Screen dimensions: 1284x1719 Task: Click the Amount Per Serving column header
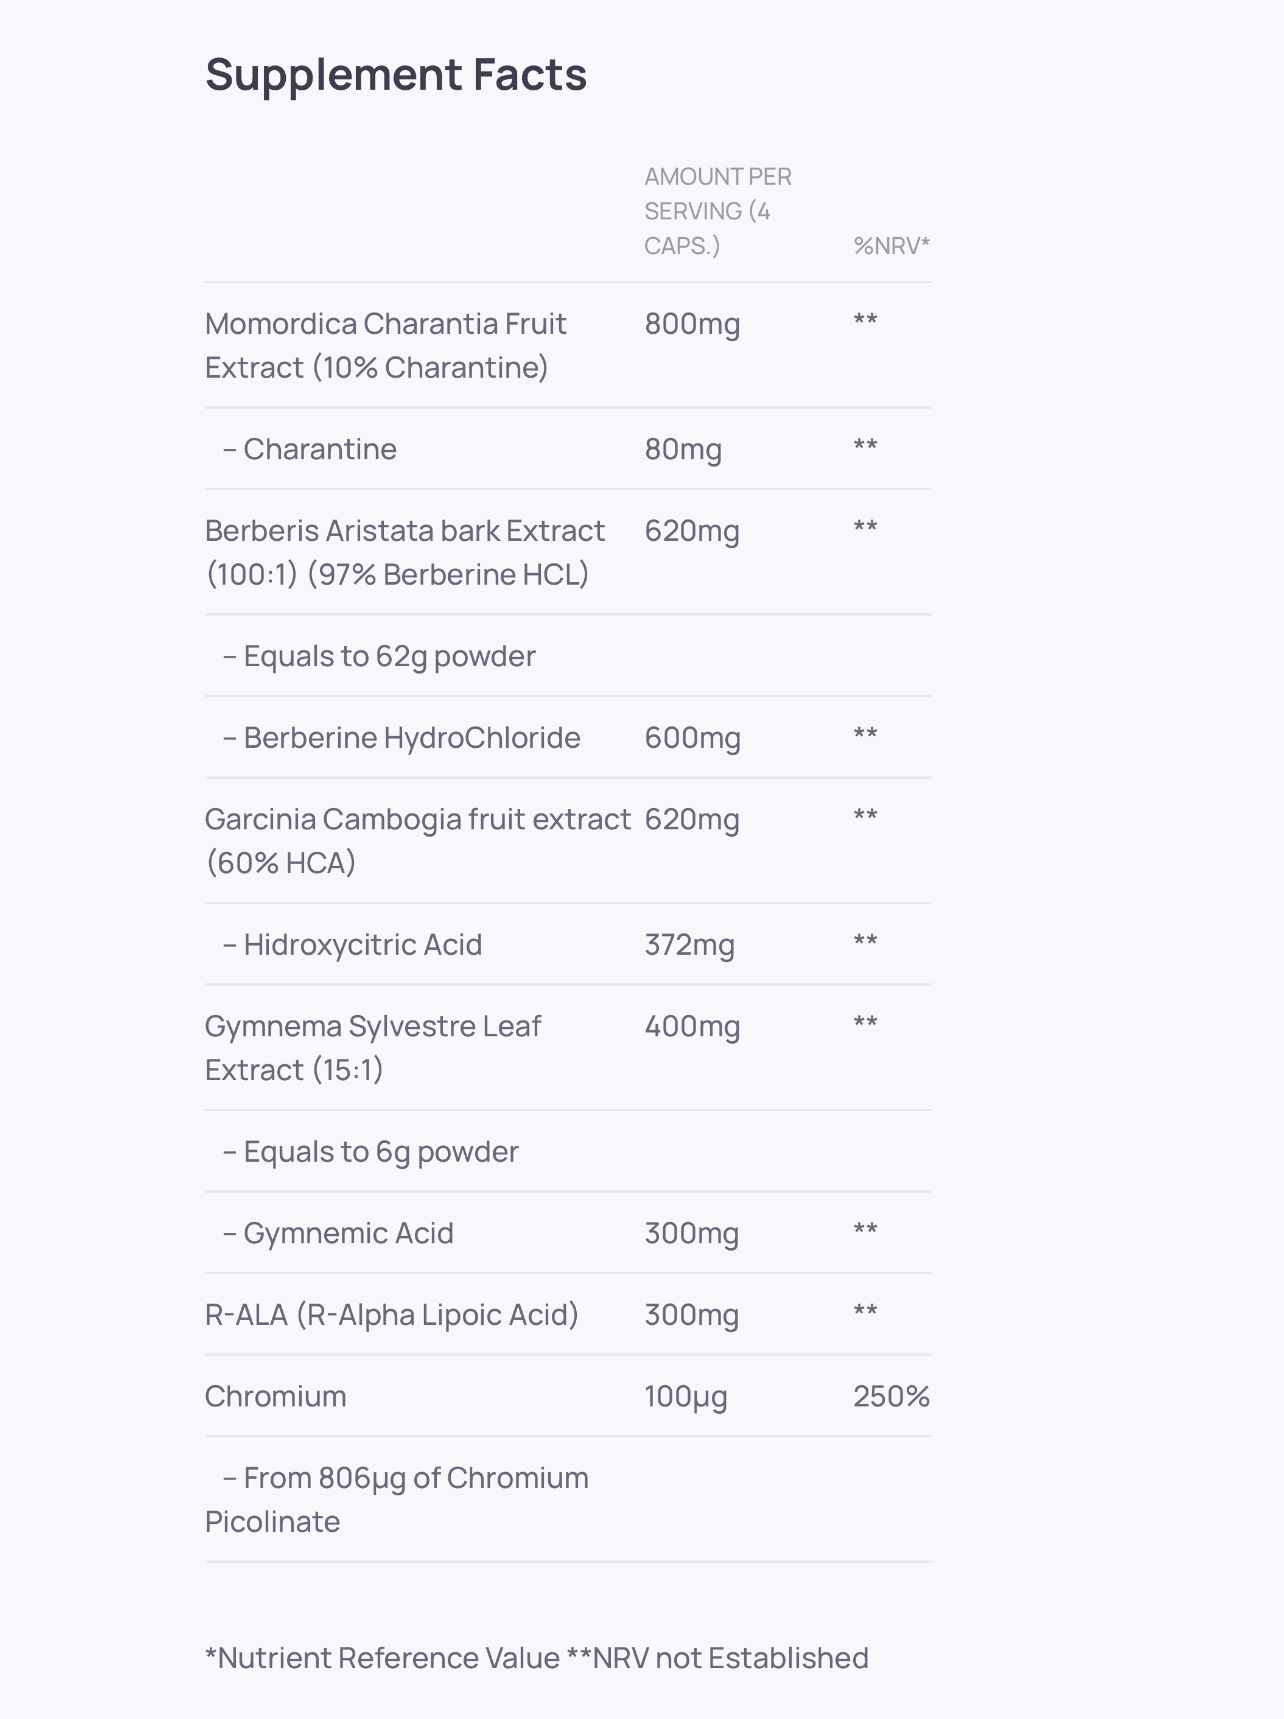pos(717,211)
